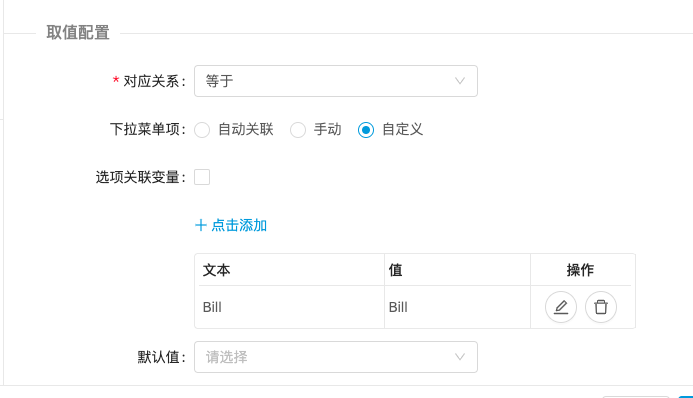The image size is (693, 398).
Task: Click the chevron arrow in 默认值 field
Action: click(x=460, y=356)
